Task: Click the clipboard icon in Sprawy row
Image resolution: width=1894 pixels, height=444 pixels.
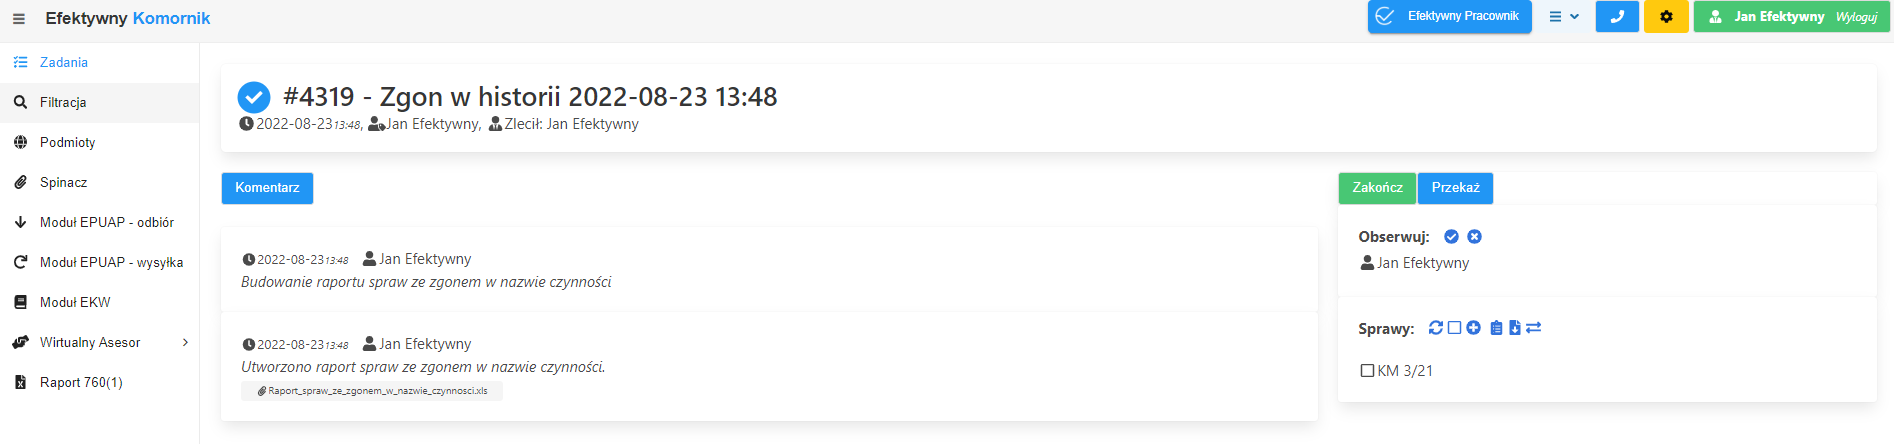Action: coord(1496,328)
